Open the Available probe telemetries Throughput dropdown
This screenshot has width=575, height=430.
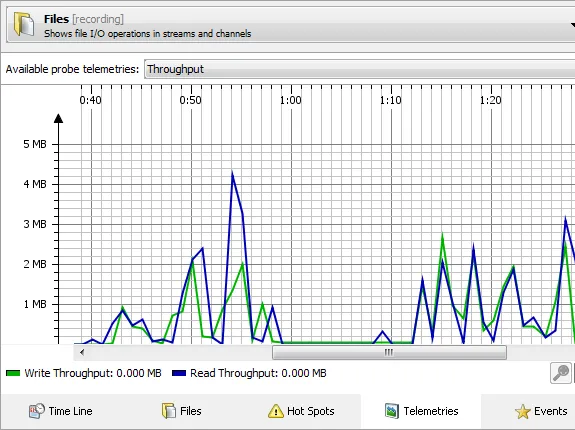(x=360, y=69)
